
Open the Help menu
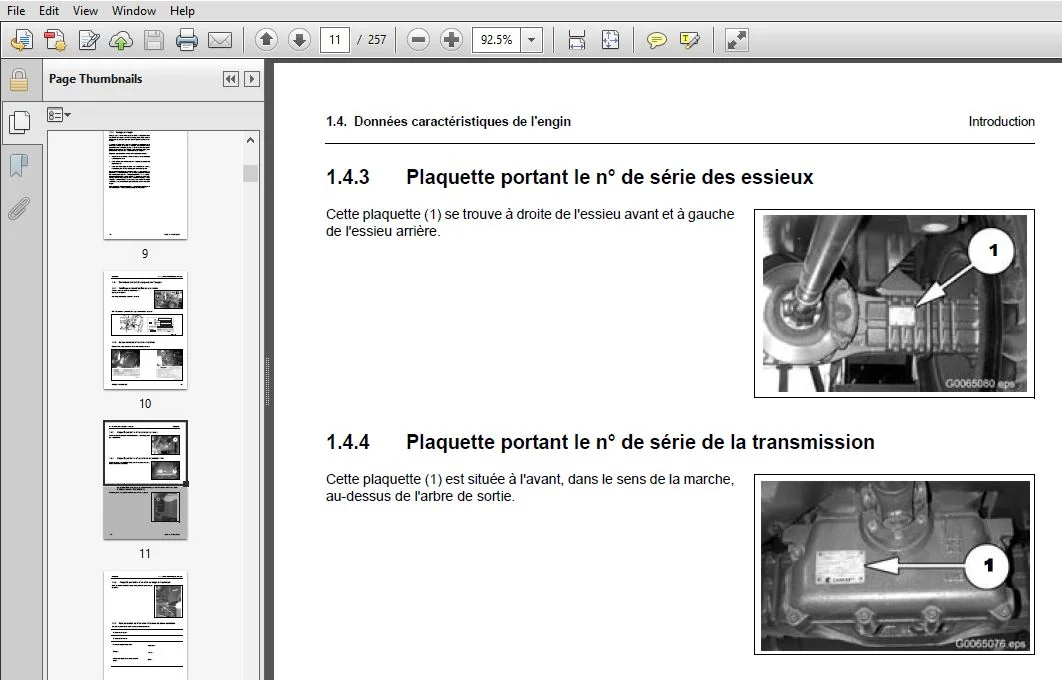point(182,11)
